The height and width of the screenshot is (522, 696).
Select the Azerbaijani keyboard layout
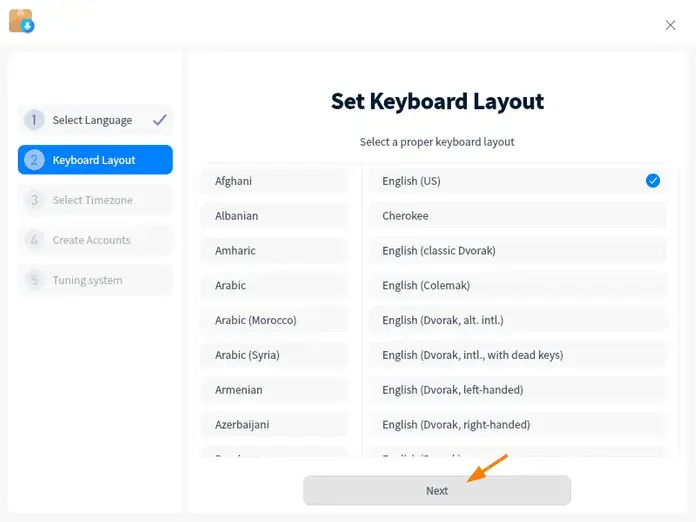(x=275, y=424)
